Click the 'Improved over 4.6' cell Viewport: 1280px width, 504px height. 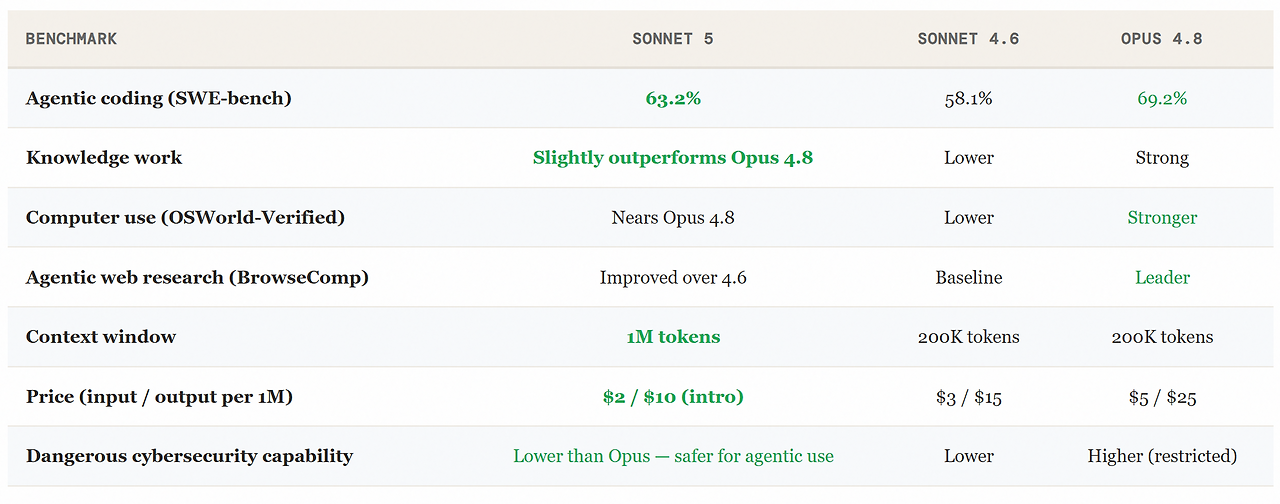pos(673,277)
